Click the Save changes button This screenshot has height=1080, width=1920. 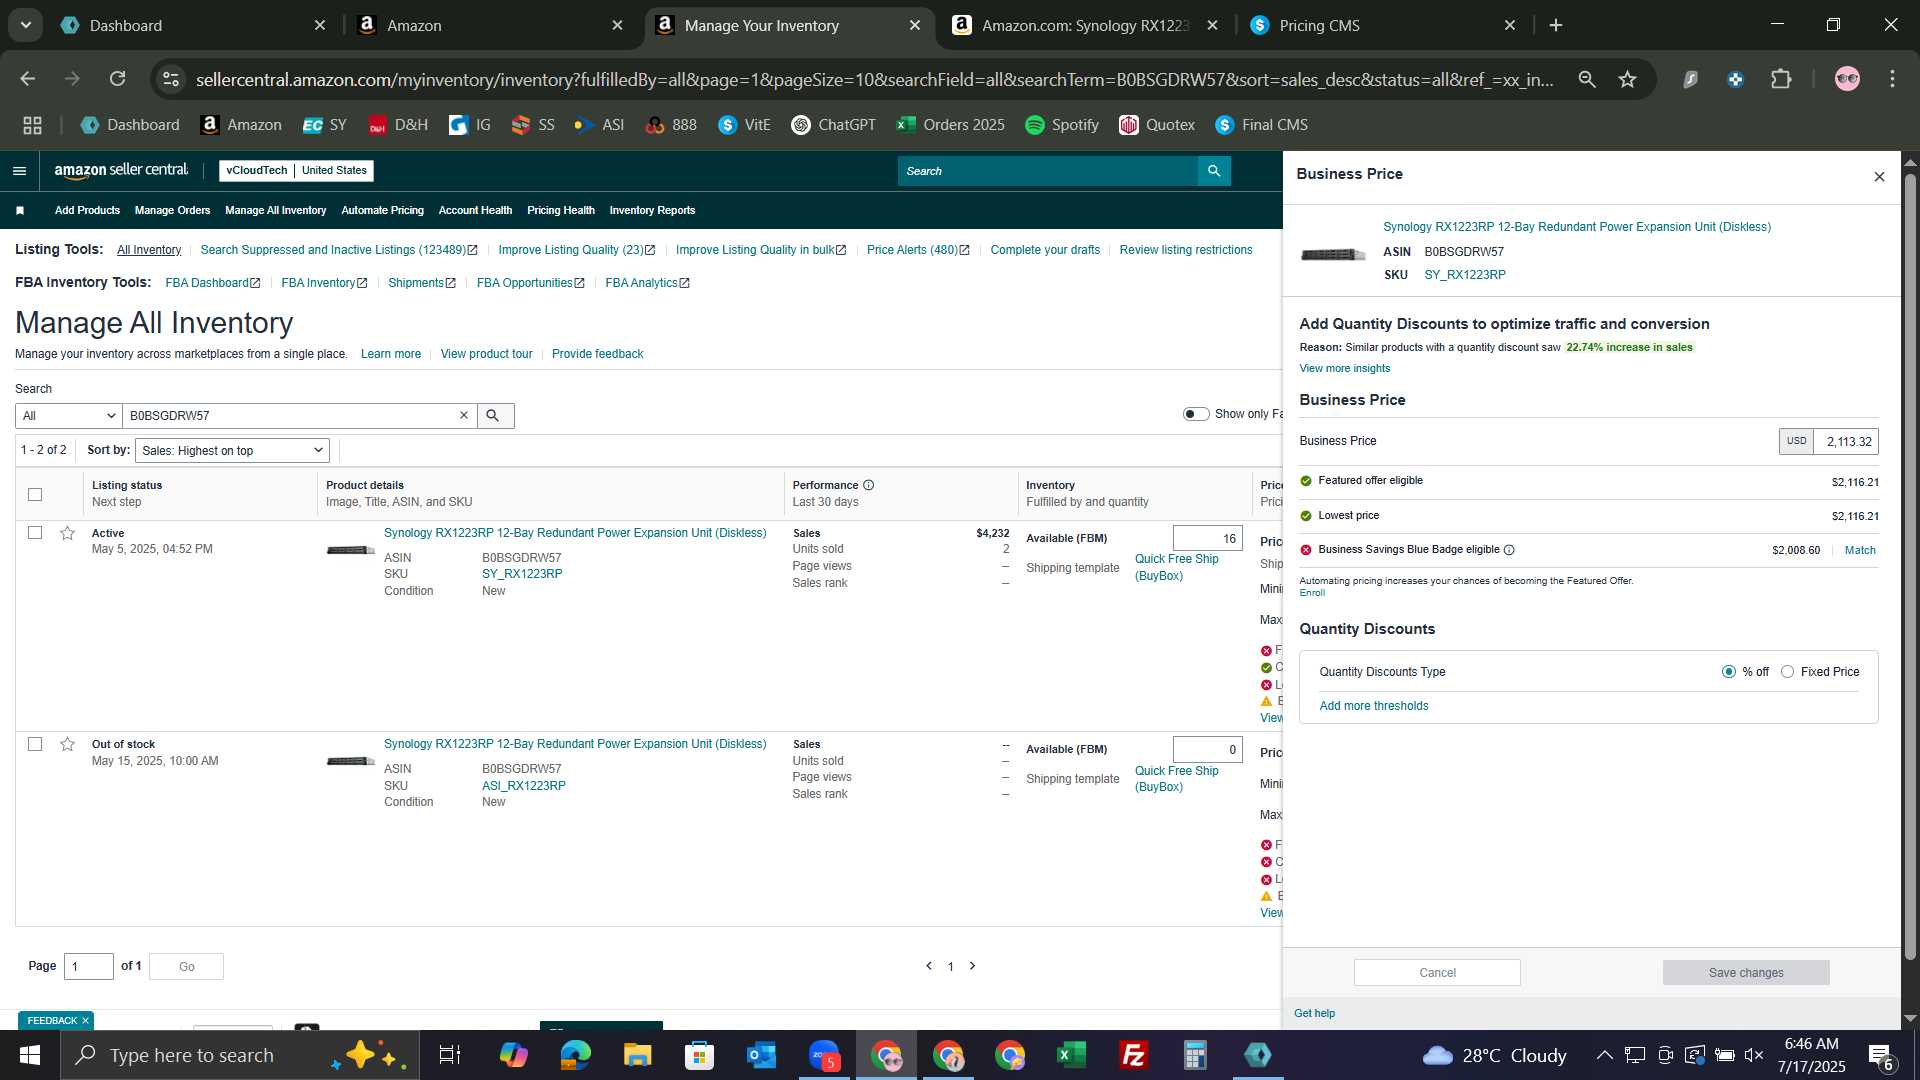(x=1746, y=973)
